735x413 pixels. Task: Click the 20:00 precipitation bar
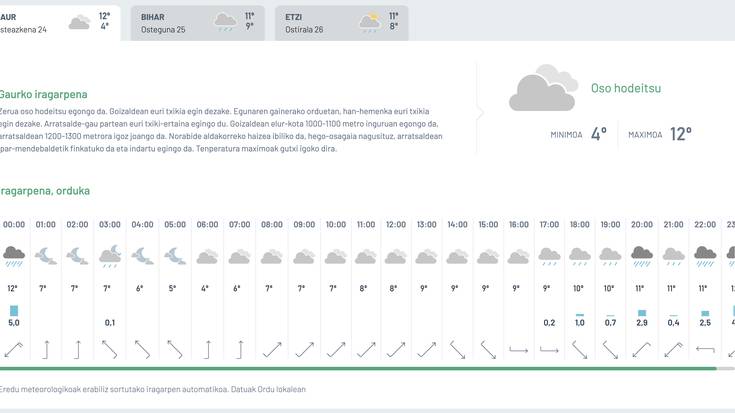pyautogui.click(x=642, y=313)
